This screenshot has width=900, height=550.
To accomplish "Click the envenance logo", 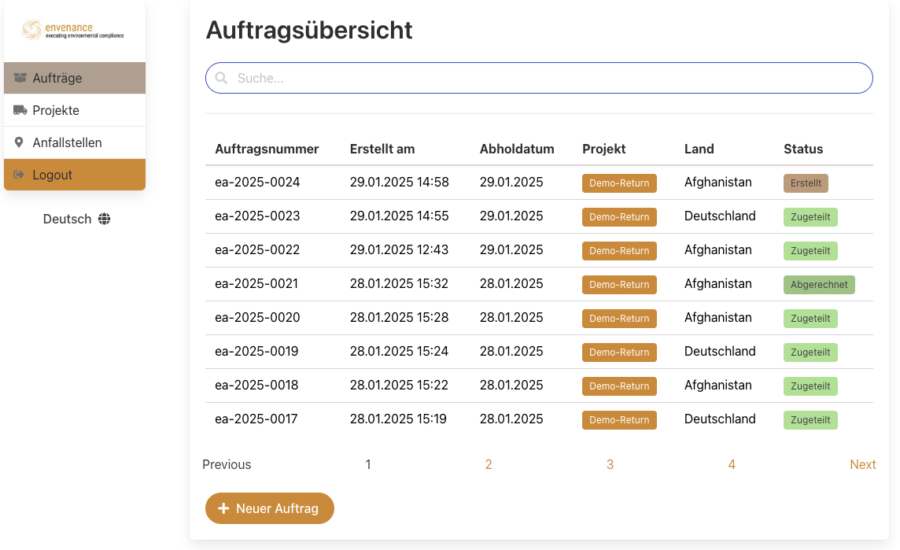I will click(x=73, y=30).
